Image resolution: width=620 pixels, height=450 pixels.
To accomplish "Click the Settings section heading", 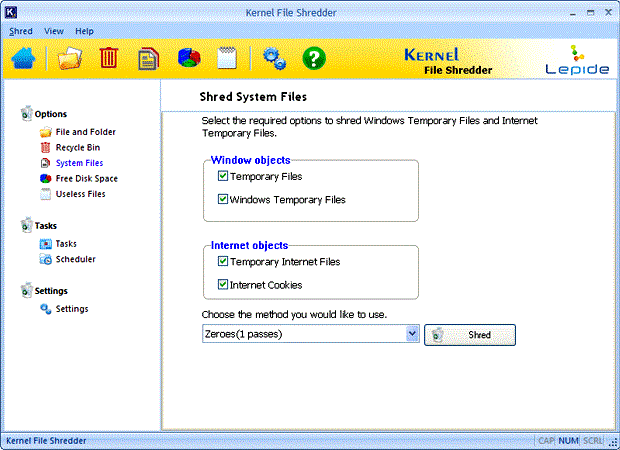I will 51,291.
